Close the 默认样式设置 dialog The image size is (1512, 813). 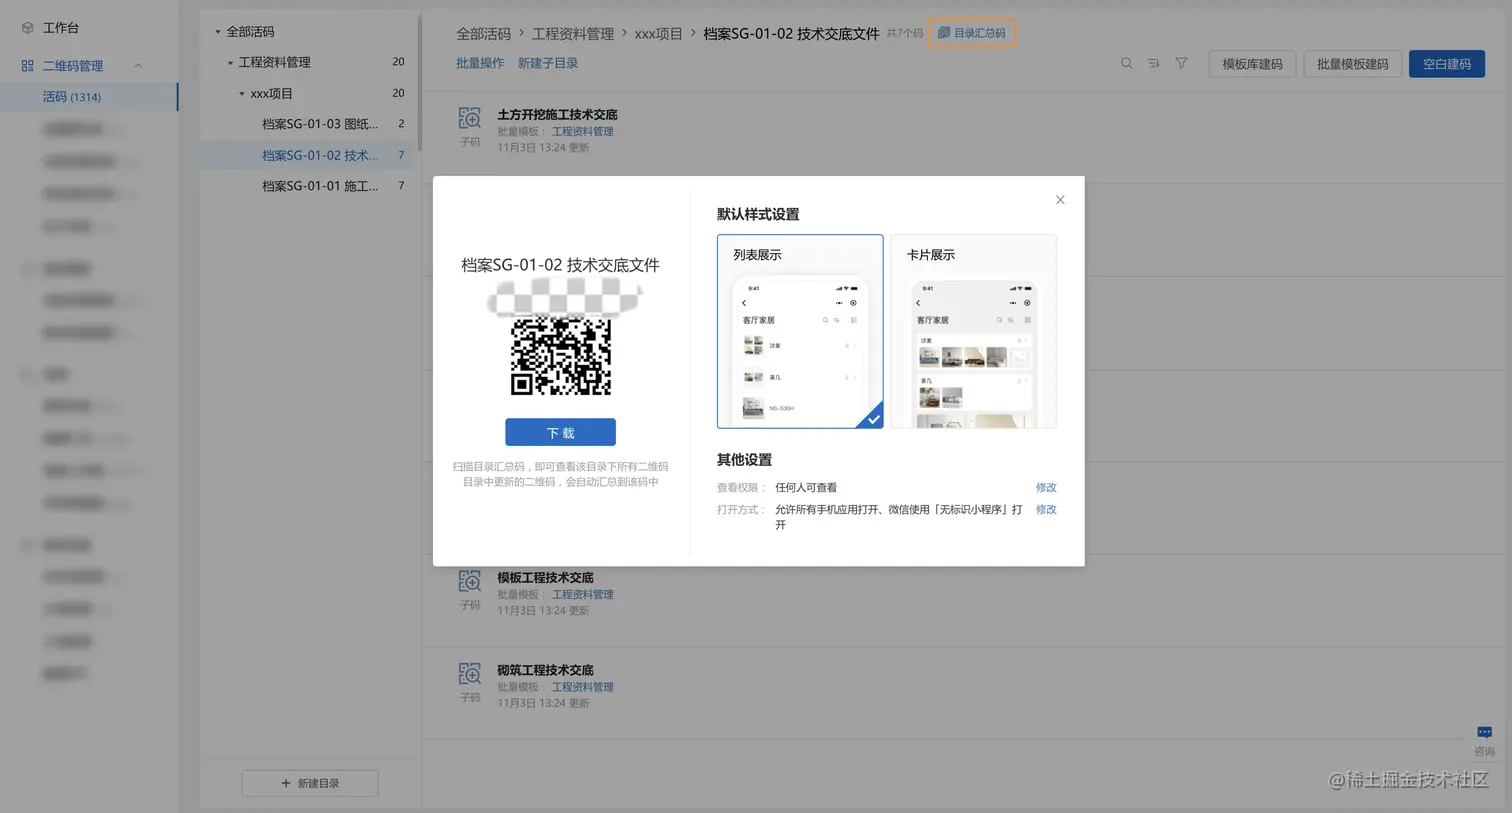coord(1060,200)
